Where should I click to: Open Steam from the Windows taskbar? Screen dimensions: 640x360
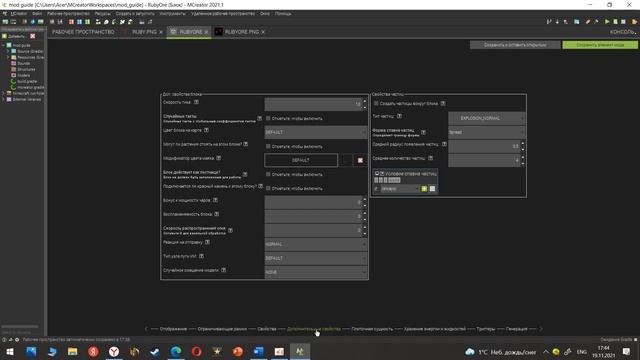tap(155, 351)
